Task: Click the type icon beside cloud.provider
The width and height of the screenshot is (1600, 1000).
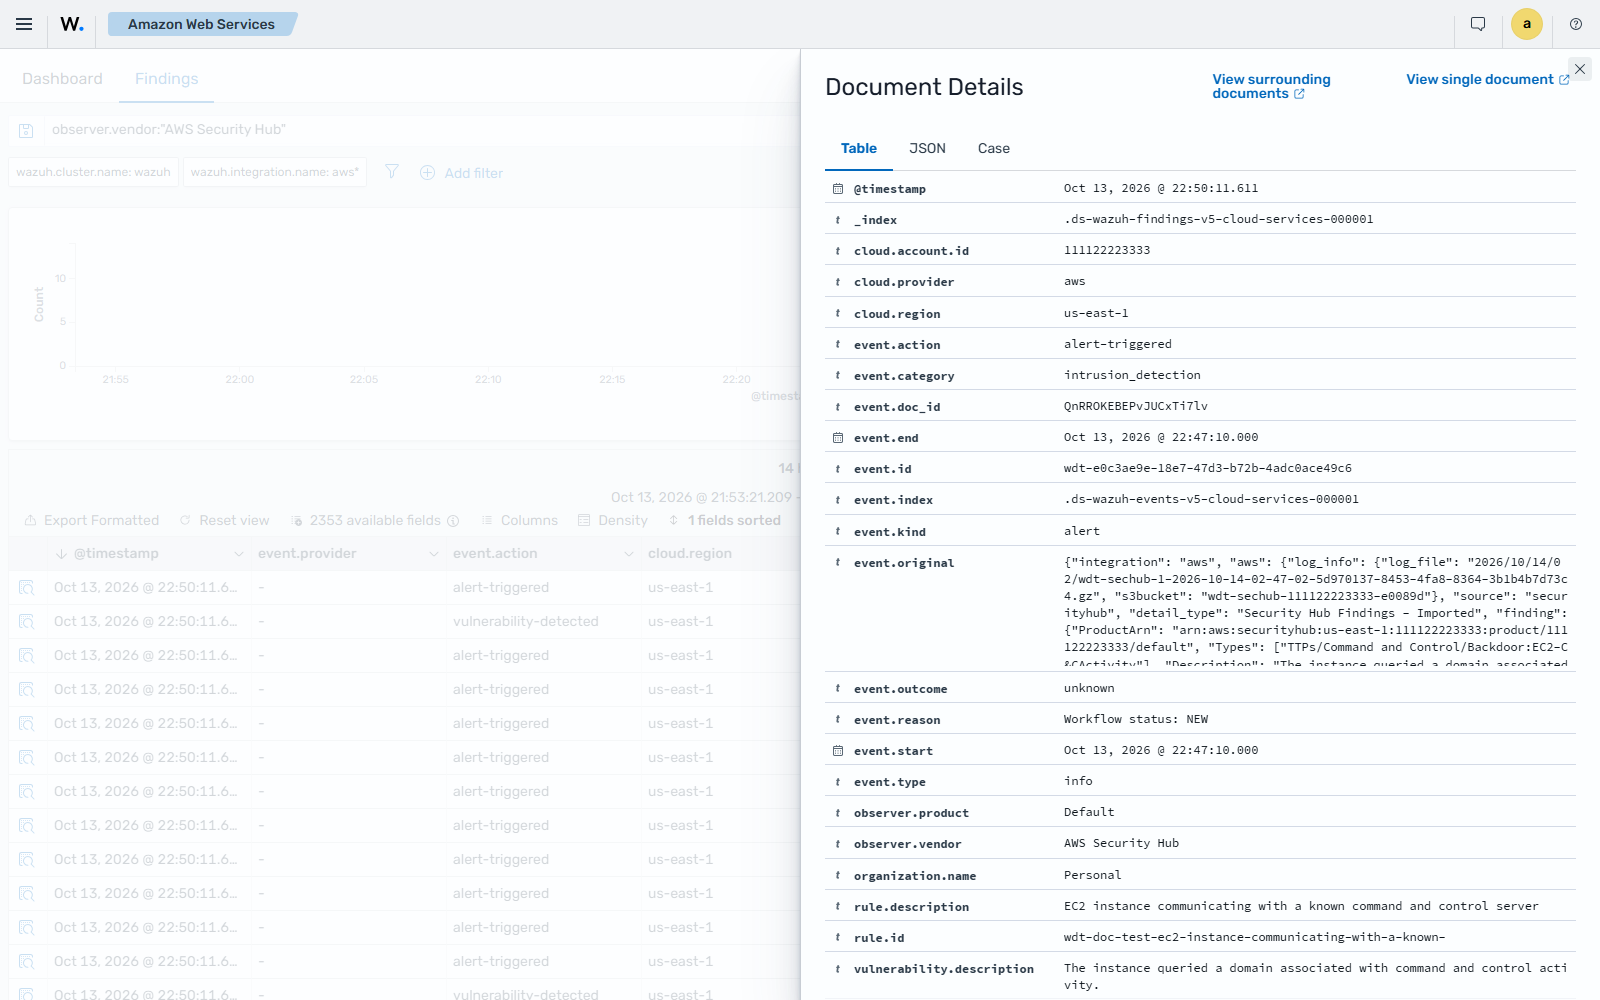Action: [838, 282]
